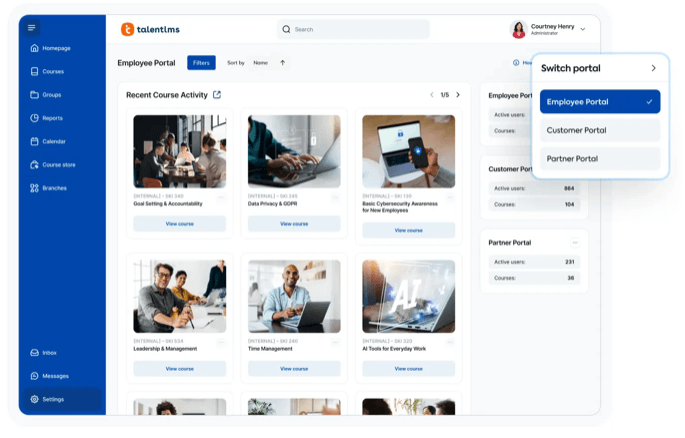Open Courses from the sidebar
The width and height of the screenshot is (685, 438).
coord(52,71)
